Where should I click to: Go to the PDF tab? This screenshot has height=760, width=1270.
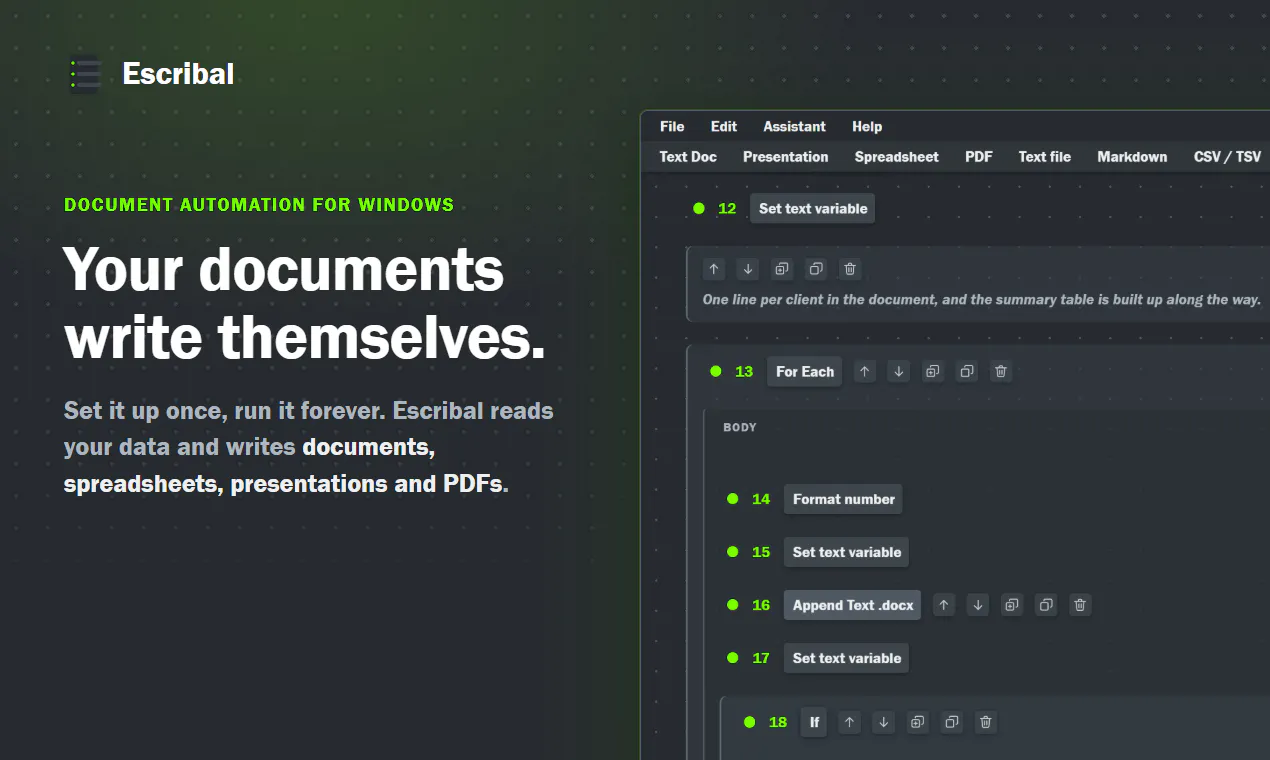pos(979,157)
